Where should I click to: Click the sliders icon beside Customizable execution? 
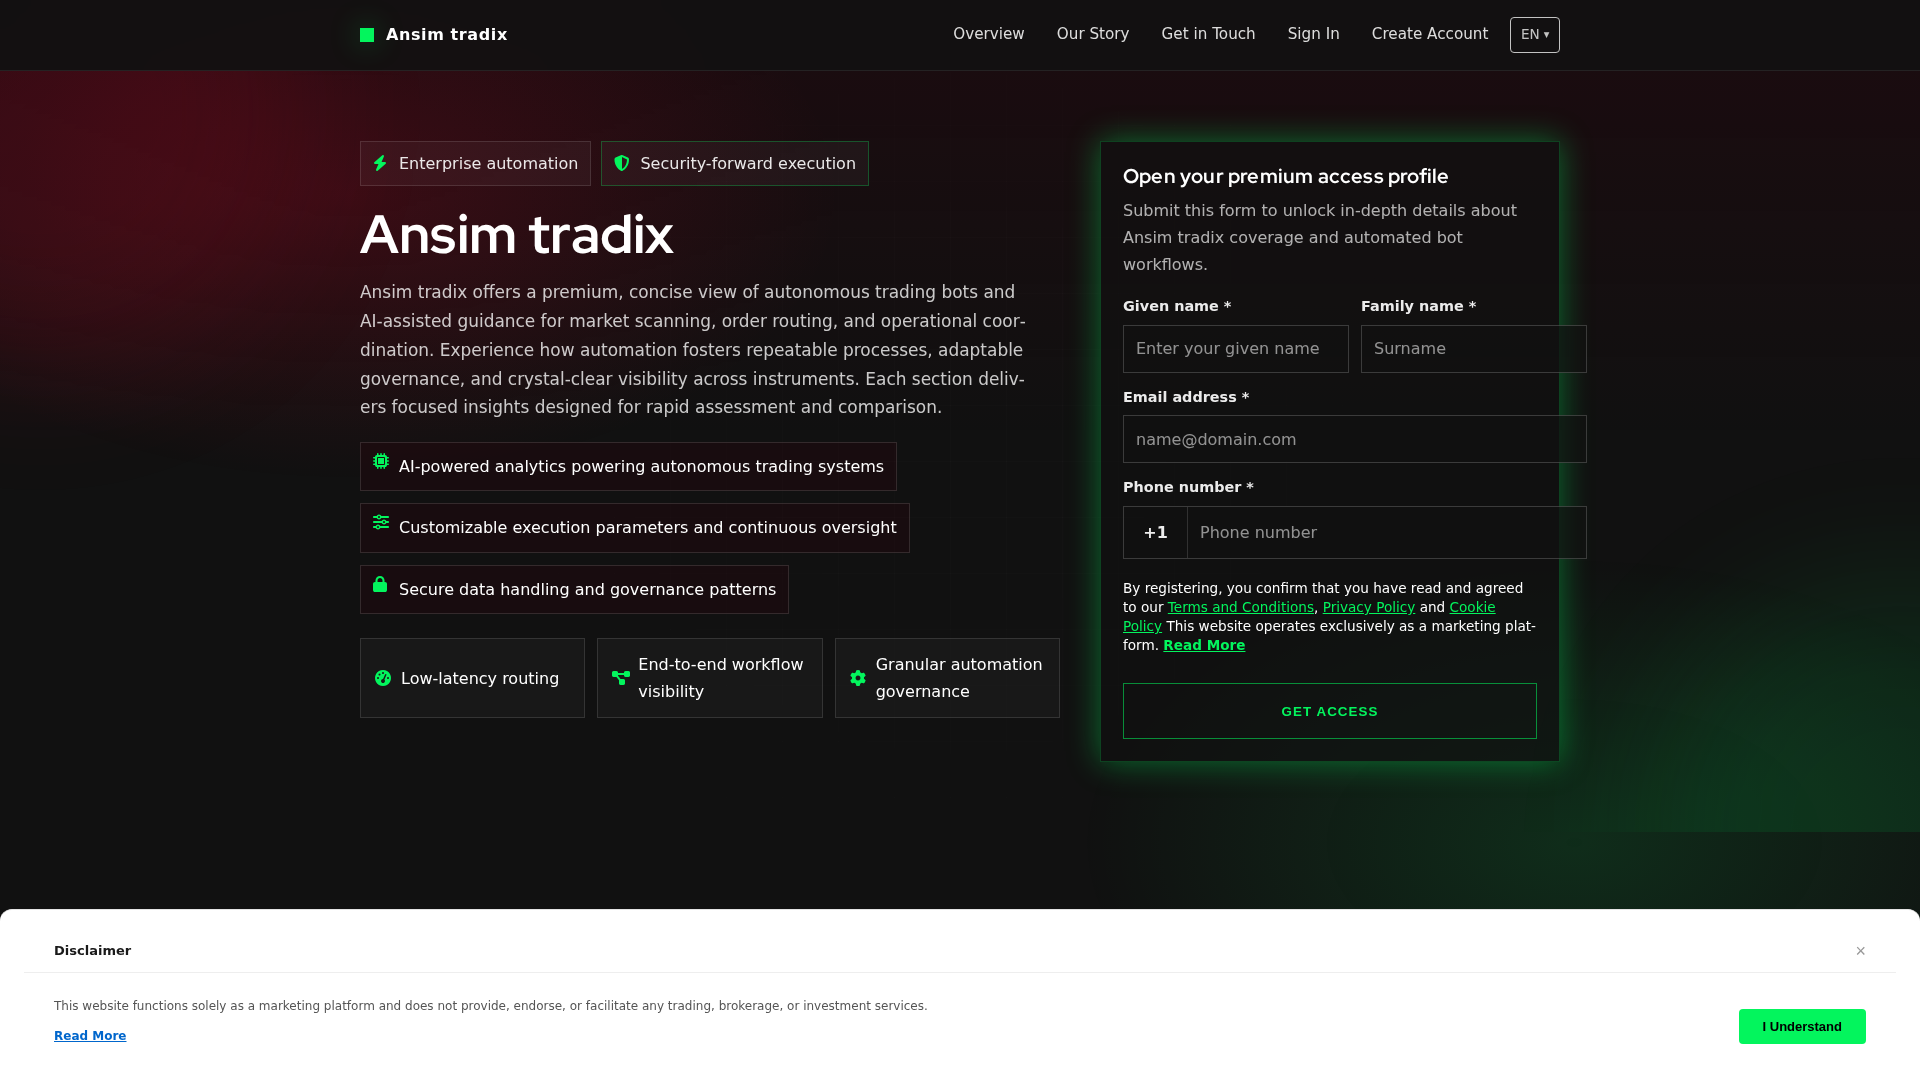click(381, 522)
